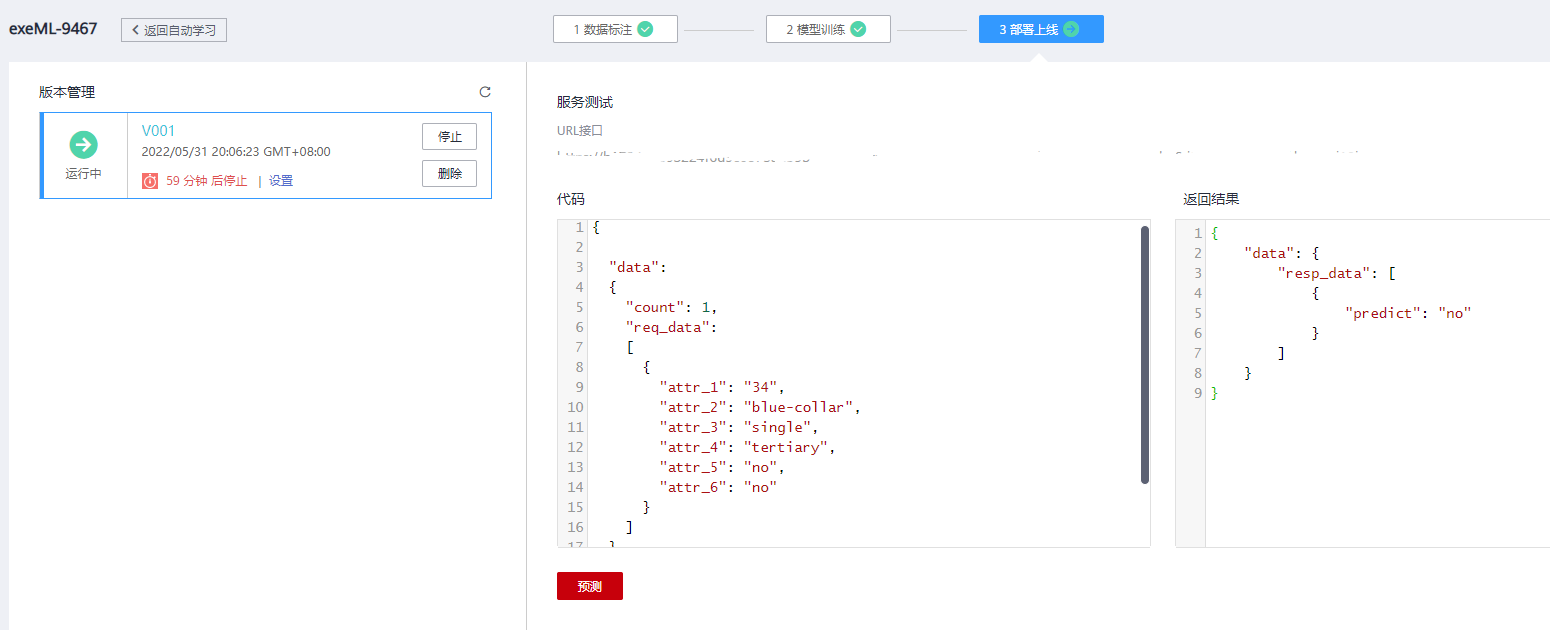Open the V001 version link
1550x630 pixels.
click(158, 131)
